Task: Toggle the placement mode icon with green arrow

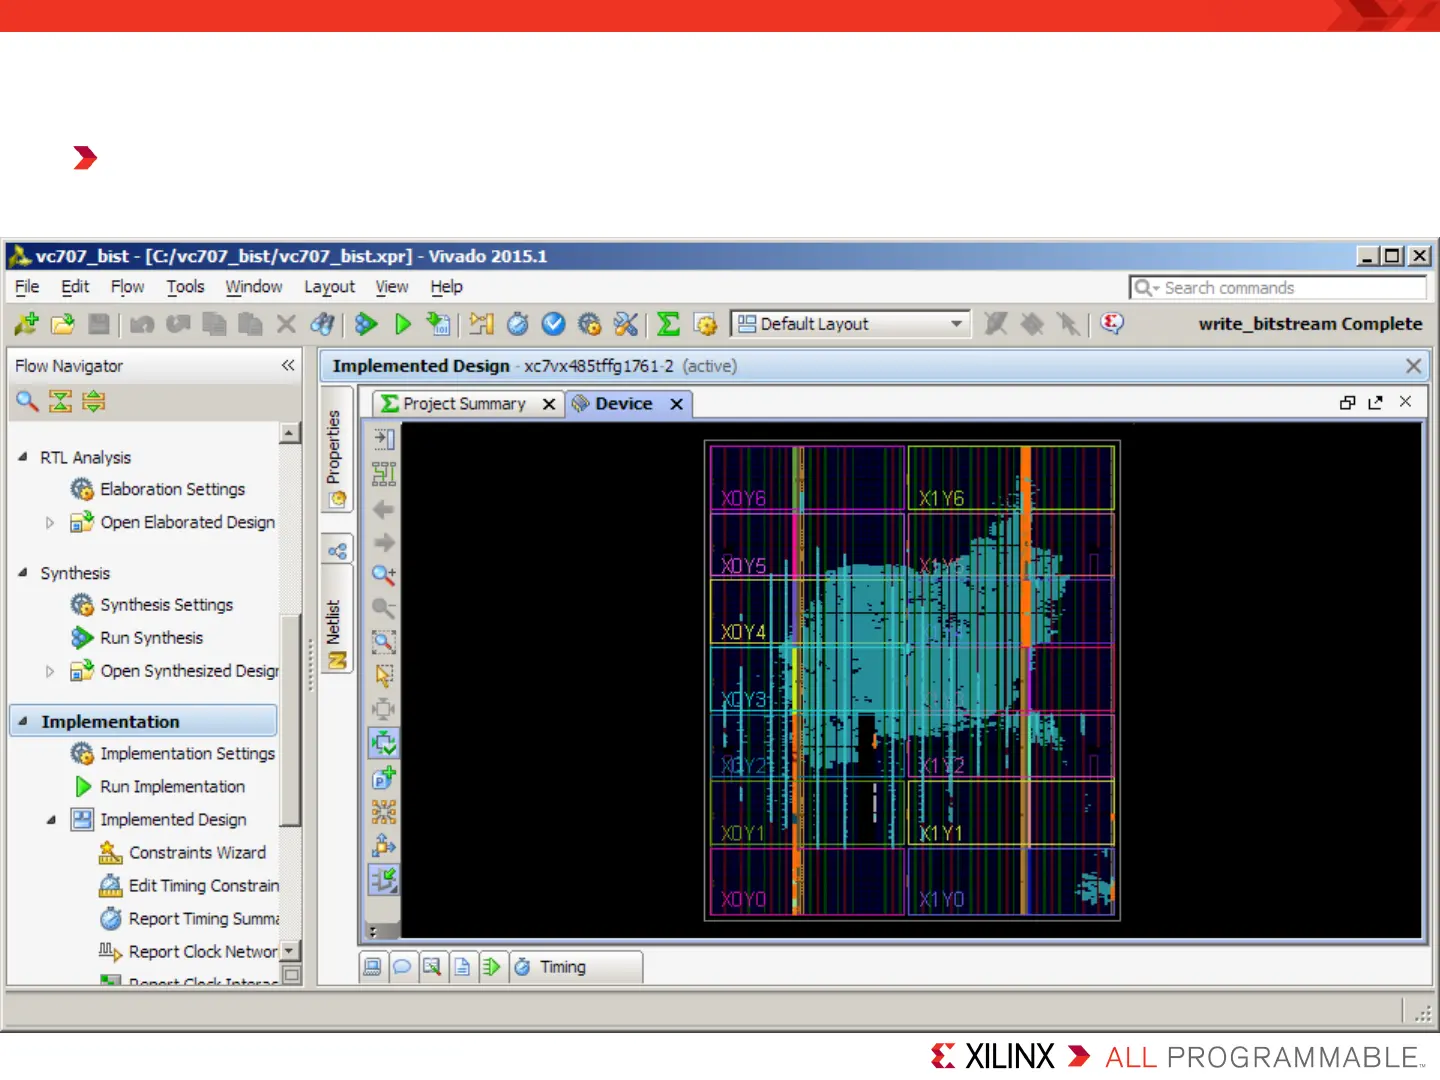Action: (384, 880)
